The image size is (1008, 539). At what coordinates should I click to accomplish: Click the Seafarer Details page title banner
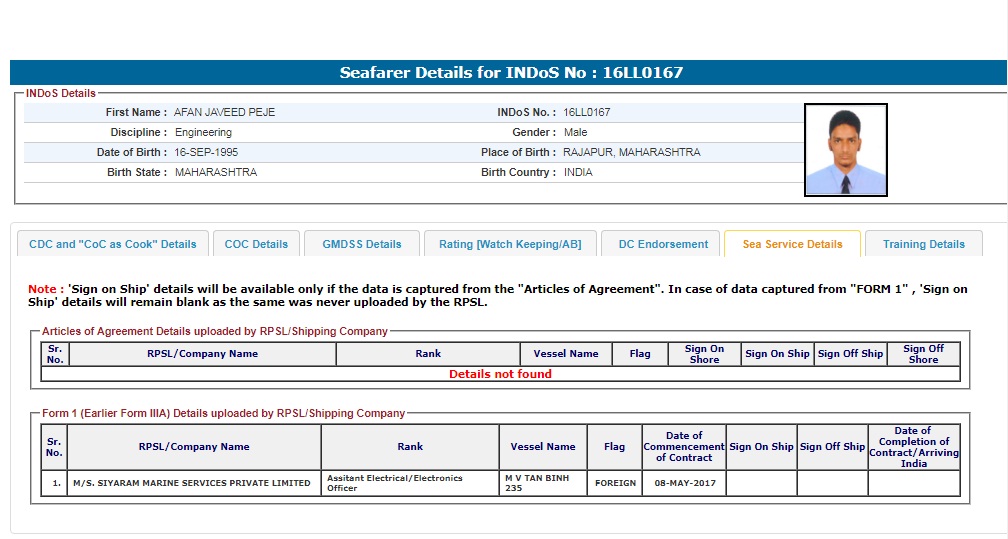[x=511, y=73]
